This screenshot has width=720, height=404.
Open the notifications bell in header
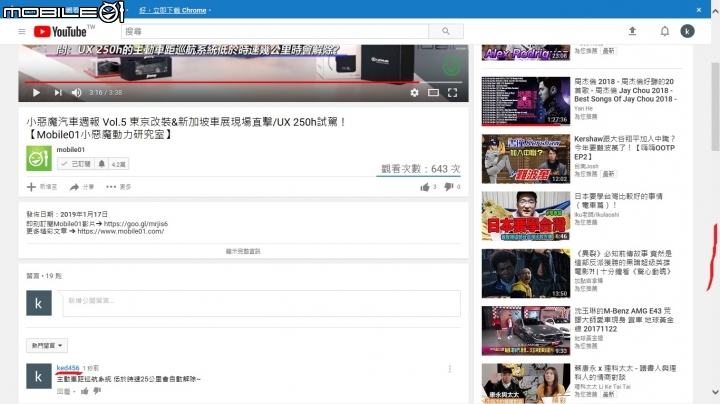point(664,31)
